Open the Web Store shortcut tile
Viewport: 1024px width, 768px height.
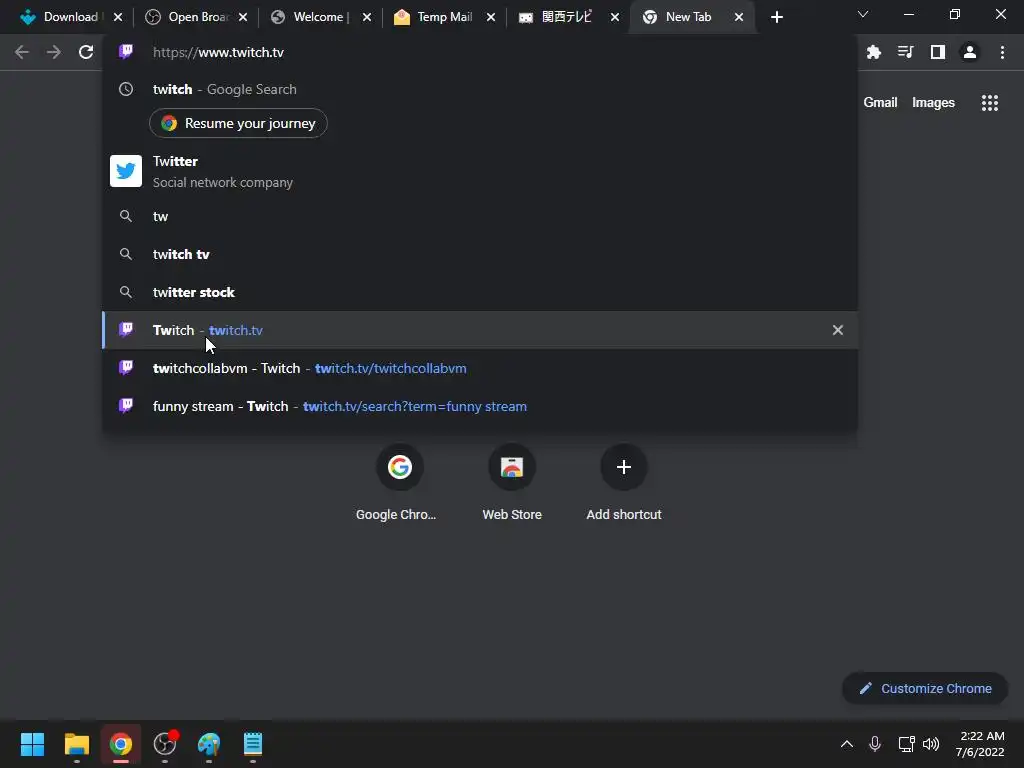click(512, 483)
